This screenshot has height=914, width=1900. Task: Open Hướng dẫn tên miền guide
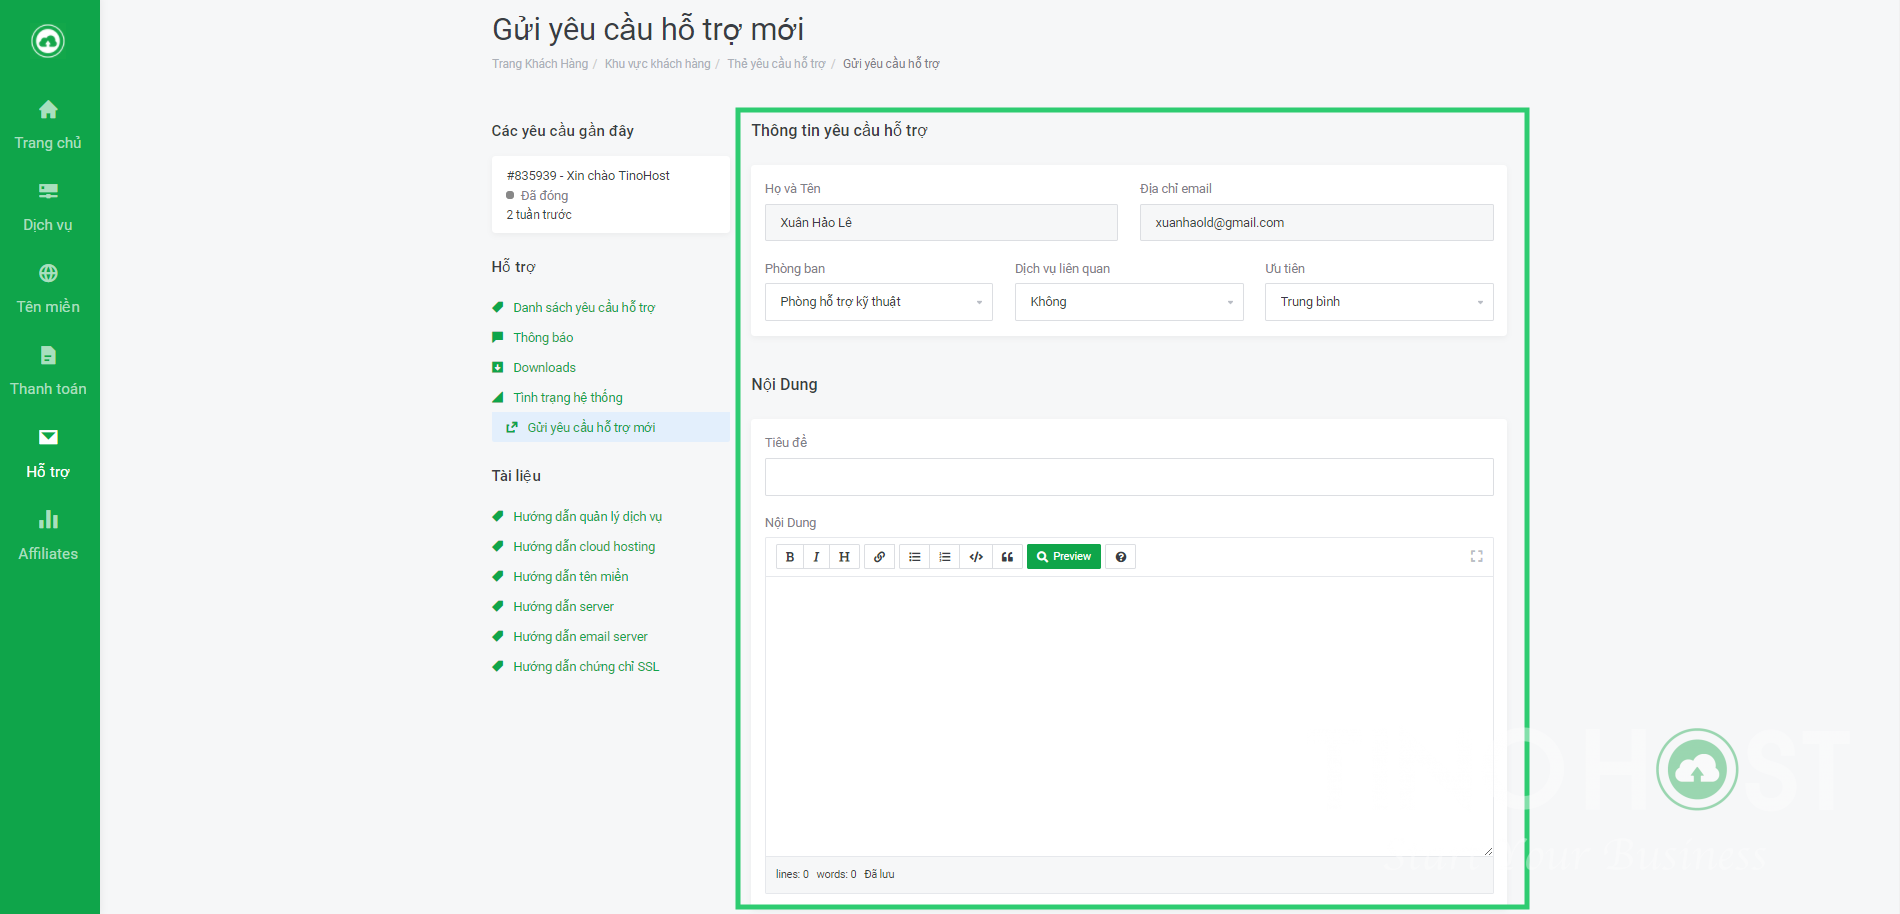point(571,576)
